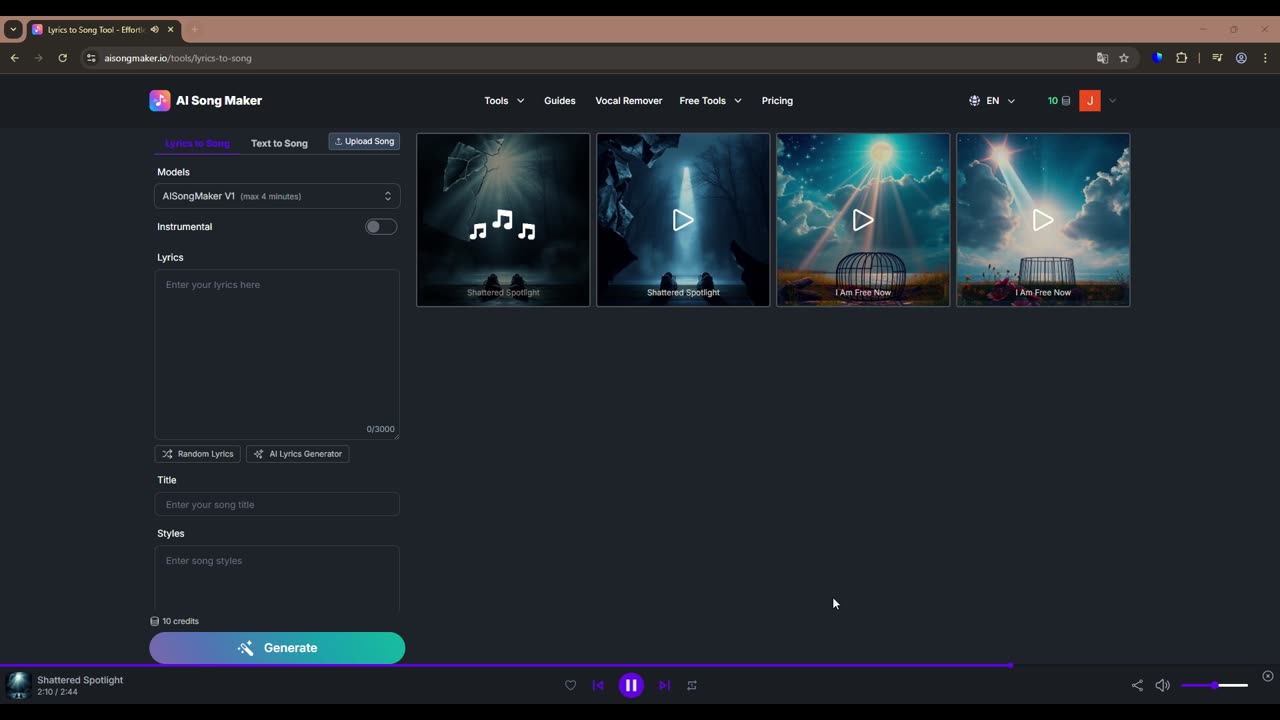Click the Random Lyrics button

tap(197, 454)
